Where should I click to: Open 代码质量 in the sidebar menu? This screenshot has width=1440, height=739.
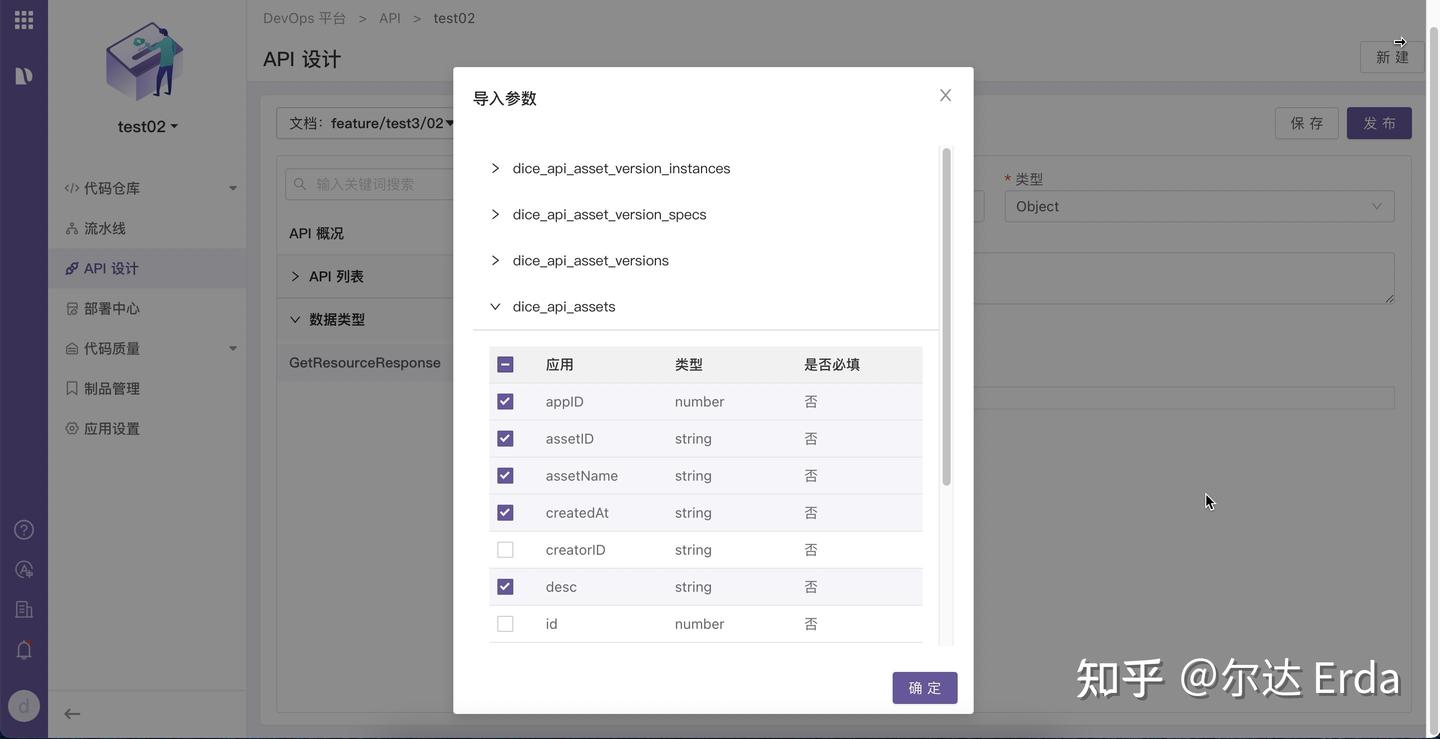(147, 349)
